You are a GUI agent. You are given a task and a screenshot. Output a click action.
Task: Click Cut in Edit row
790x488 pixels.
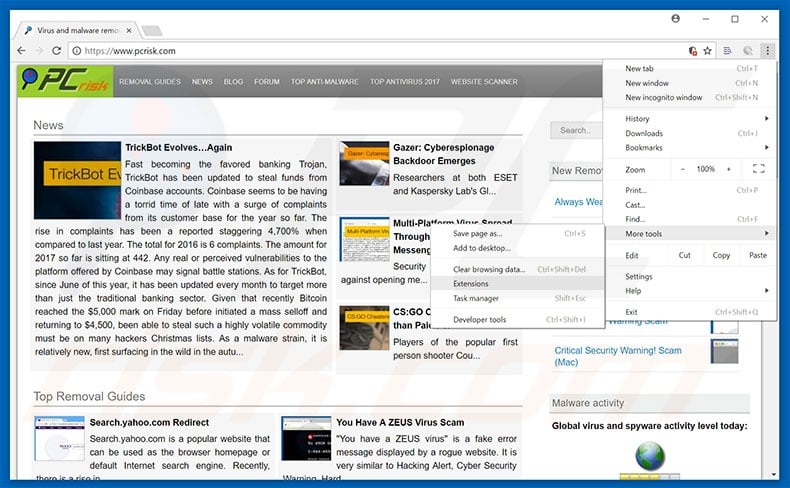(x=684, y=255)
